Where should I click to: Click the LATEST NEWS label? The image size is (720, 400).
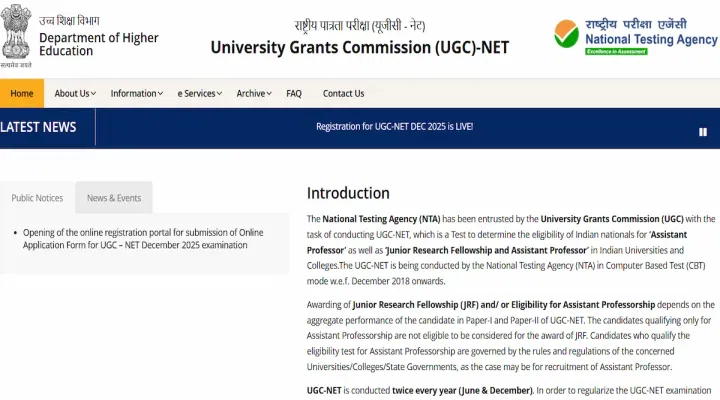pyautogui.click(x=38, y=127)
